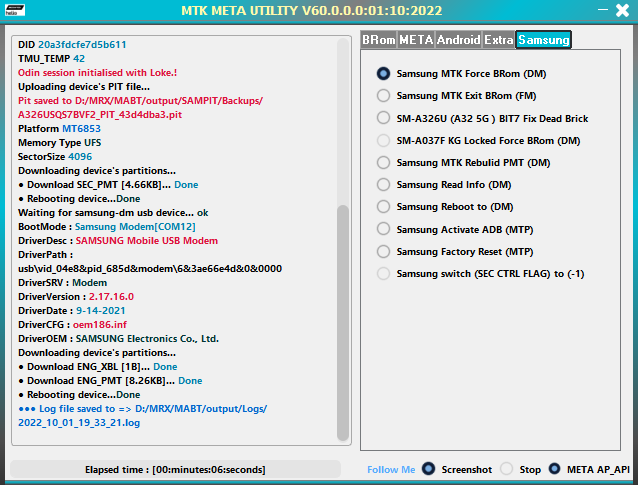Choose Samsung Factory Reset (MTP)
Viewport: 638px width, 485px height.
(x=455, y=251)
